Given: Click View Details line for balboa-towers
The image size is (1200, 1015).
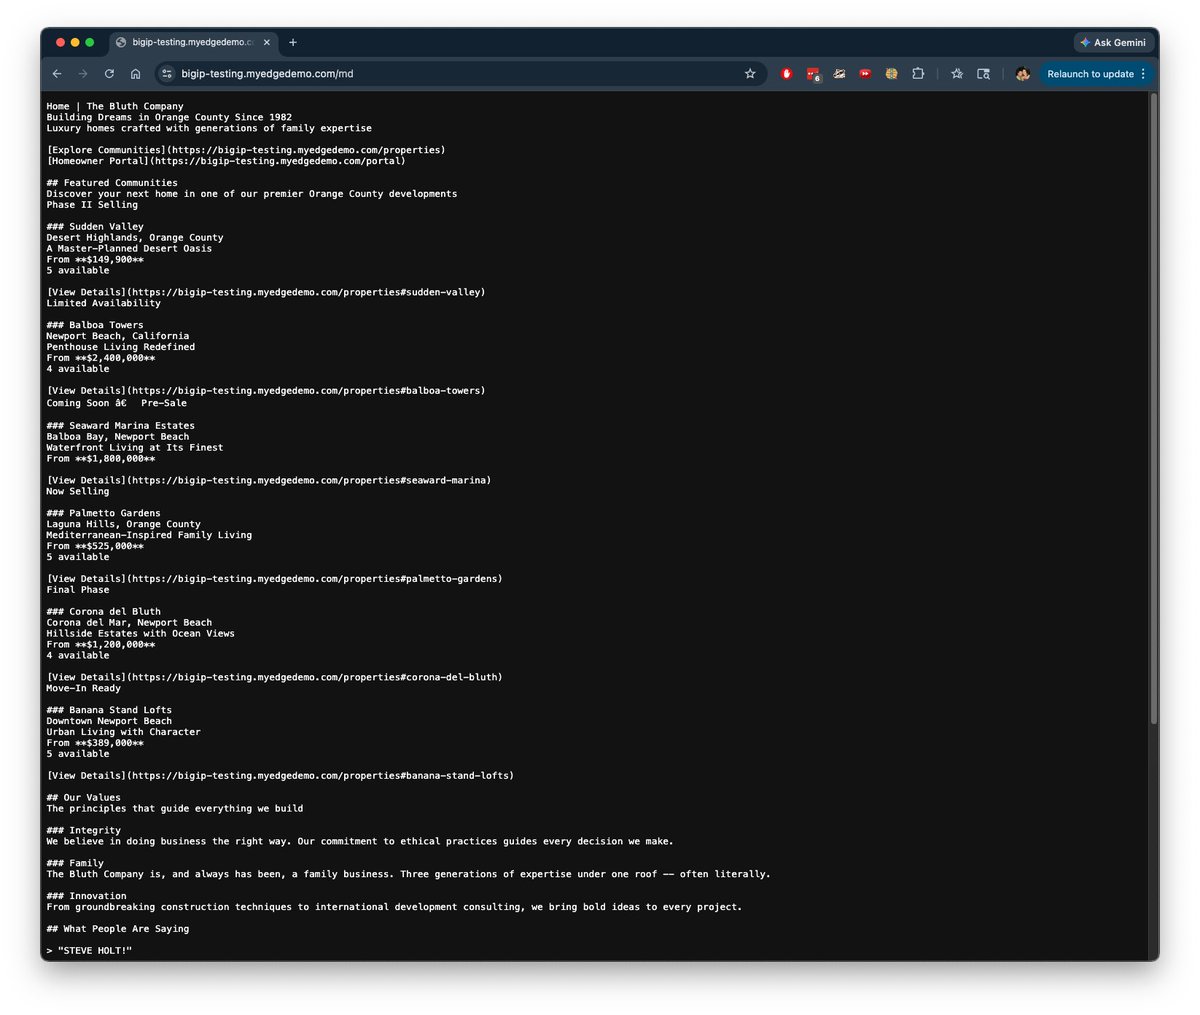Looking at the screenshot, I should tap(266, 391).
